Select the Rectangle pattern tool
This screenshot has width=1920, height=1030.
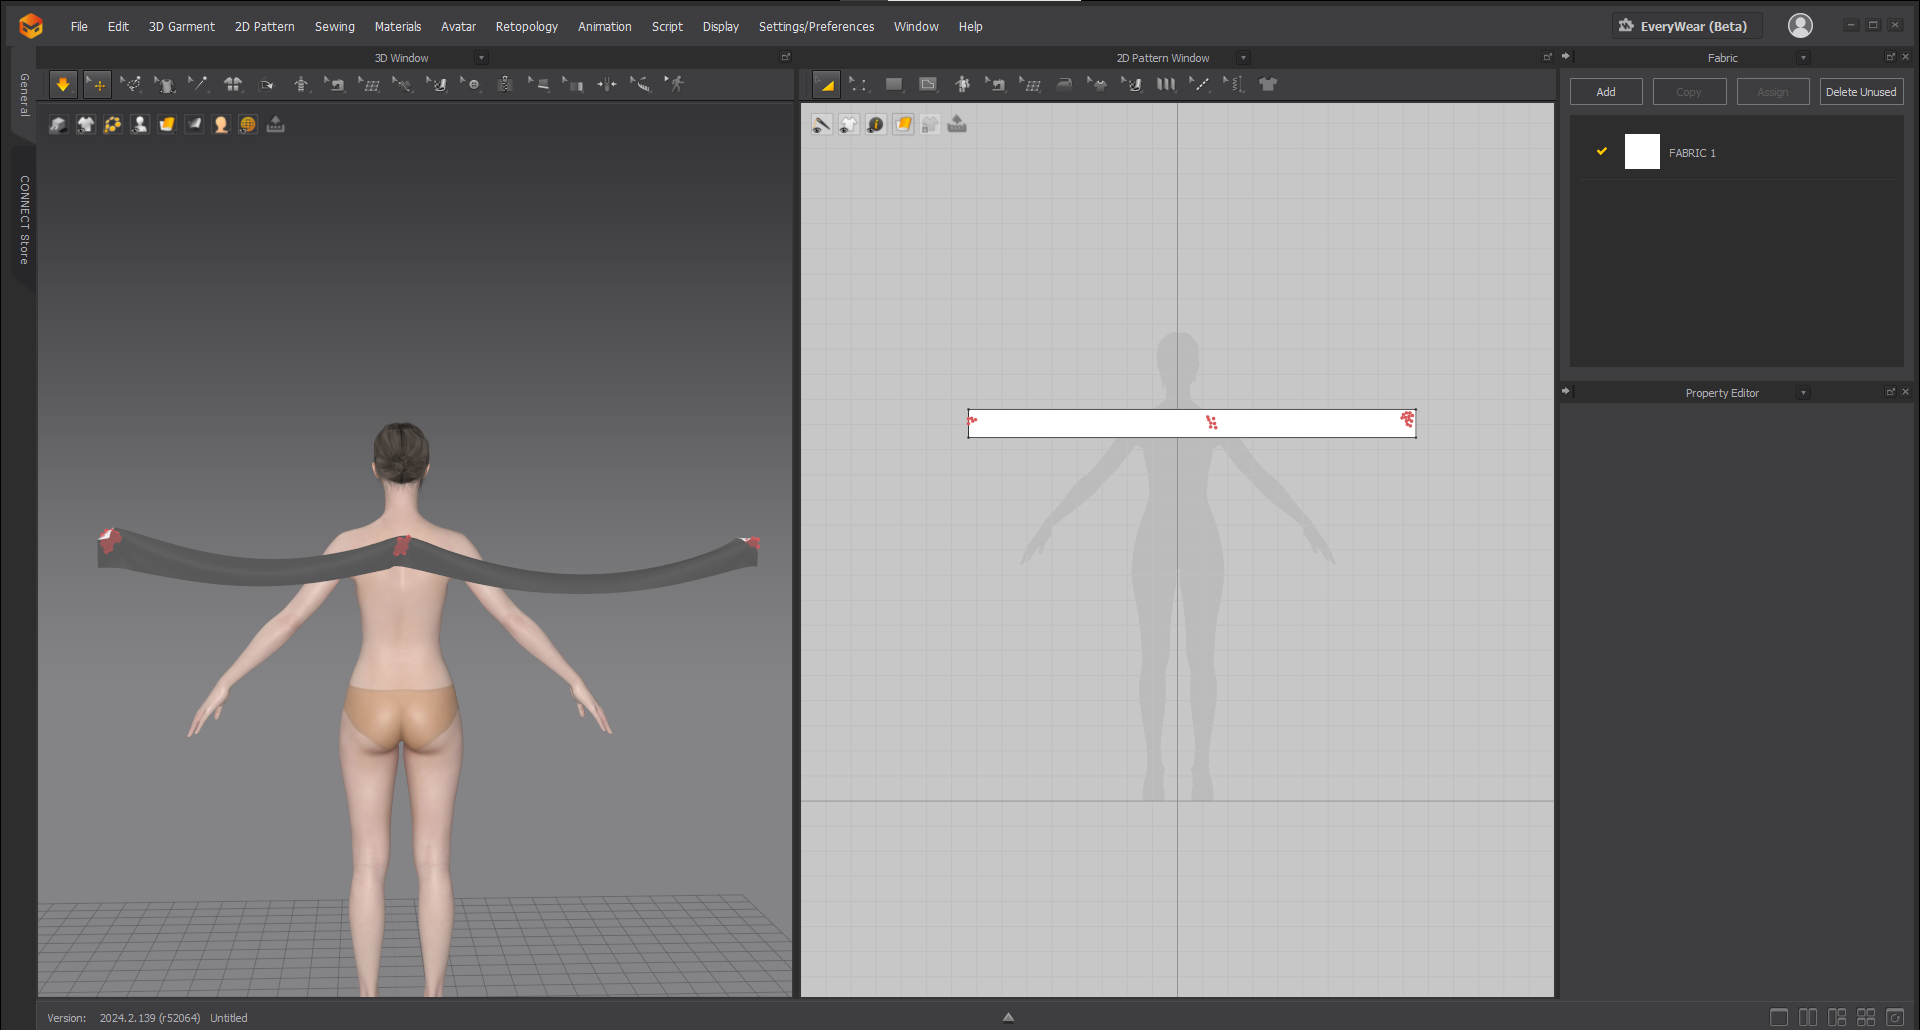894,85
